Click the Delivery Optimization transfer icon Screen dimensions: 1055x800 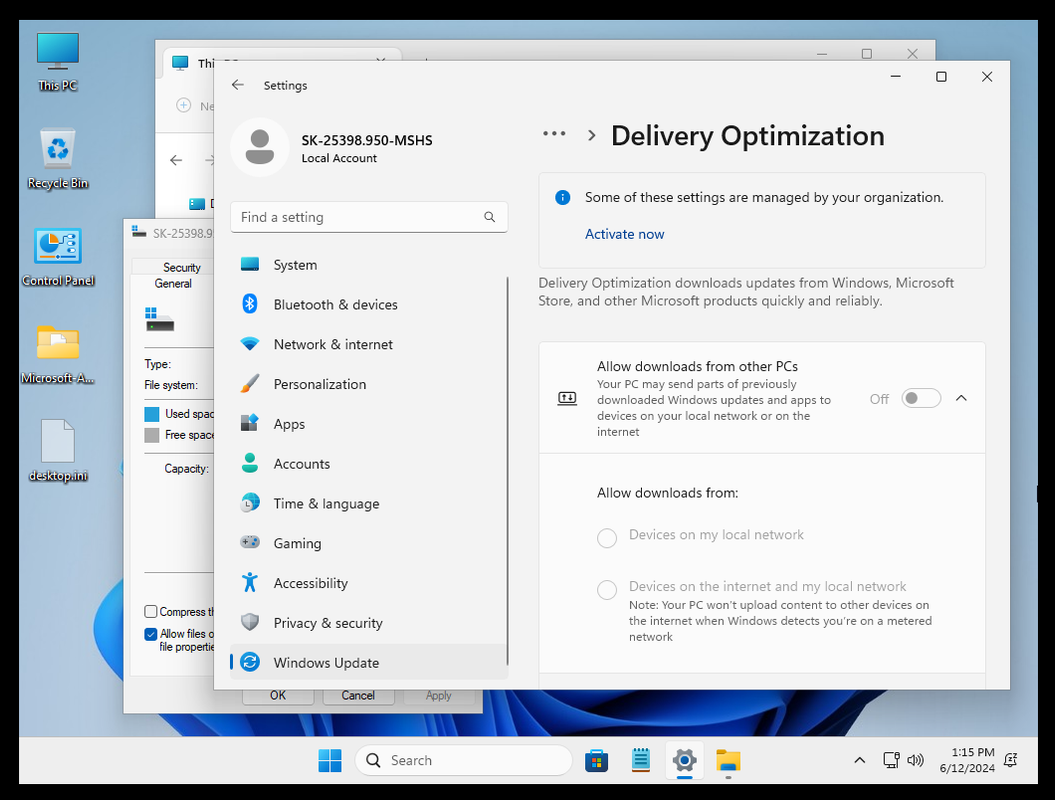tap(567, 398)
